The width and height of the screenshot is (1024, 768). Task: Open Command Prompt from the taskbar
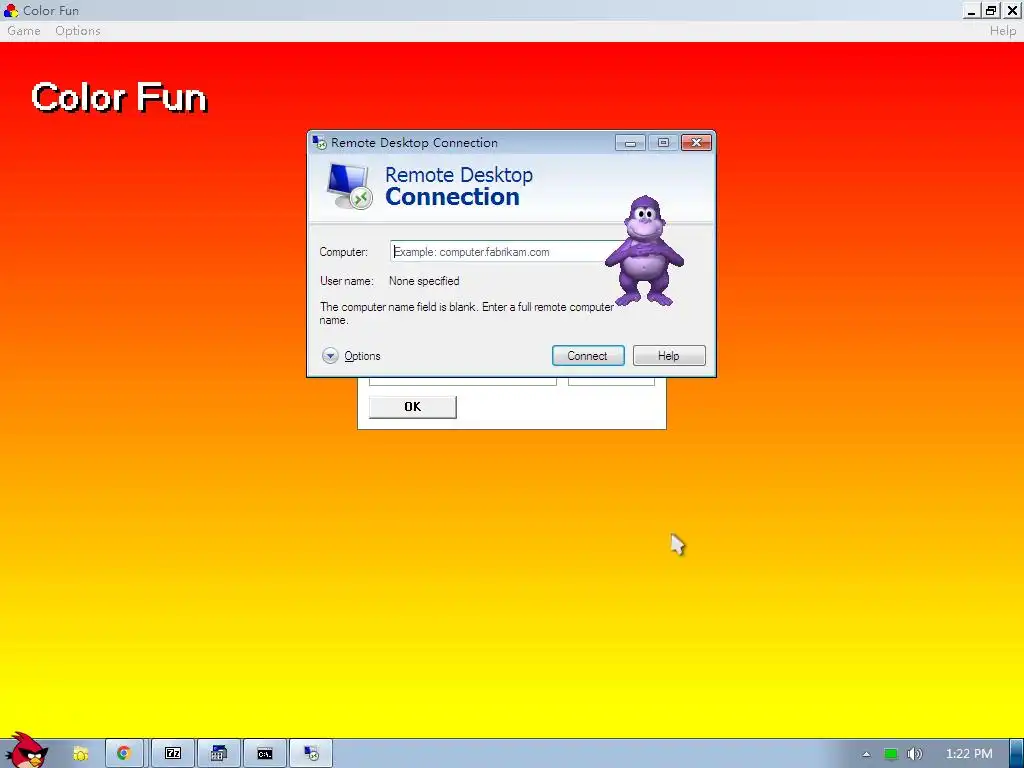tap(264, 754)
